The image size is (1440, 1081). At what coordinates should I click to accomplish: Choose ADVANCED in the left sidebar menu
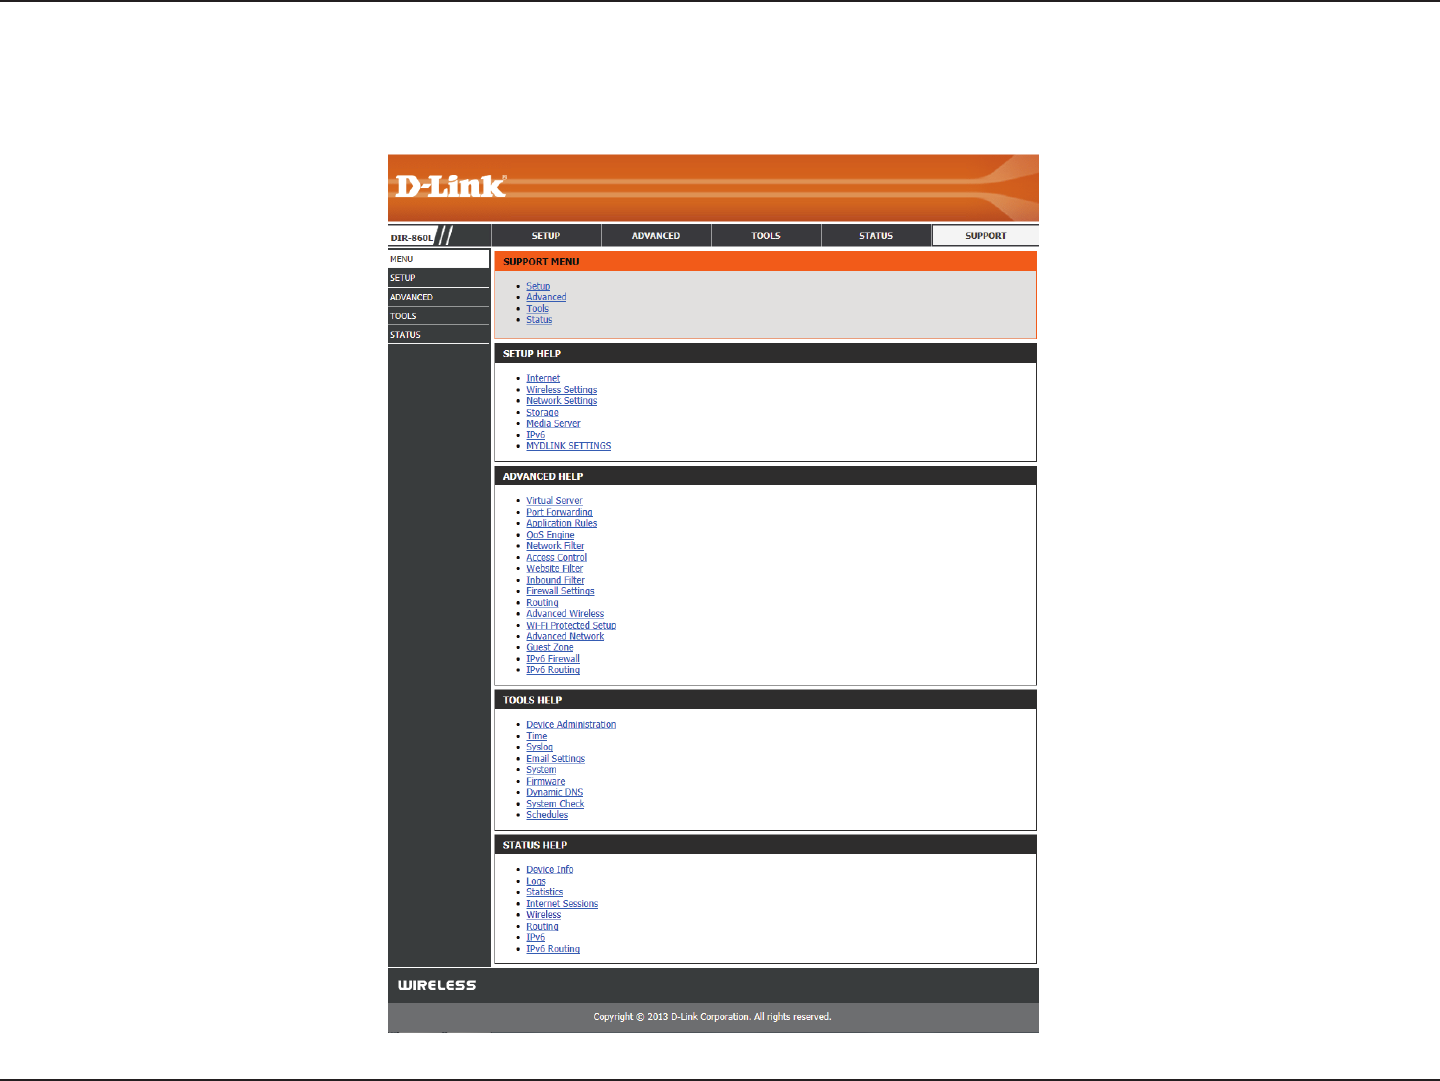coord(439,297)
